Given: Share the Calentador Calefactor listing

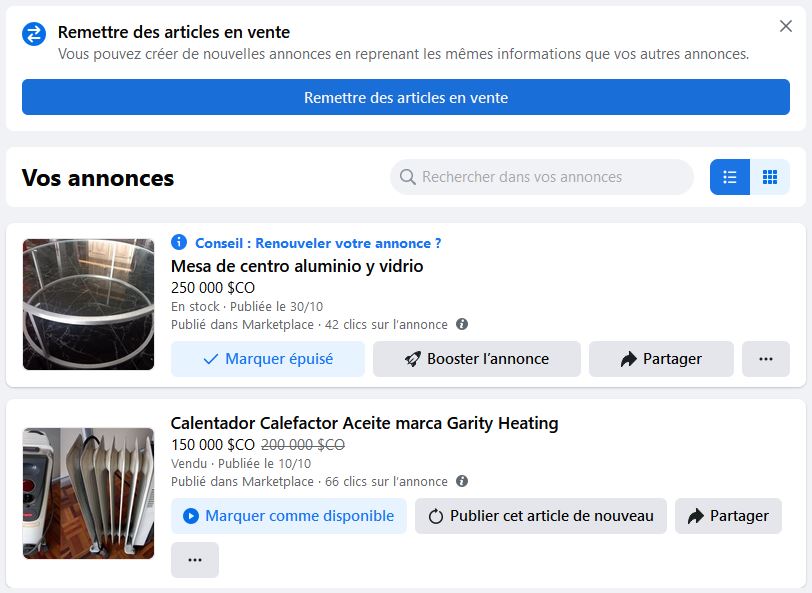Looking at the screenshot, I should [728, 516].
